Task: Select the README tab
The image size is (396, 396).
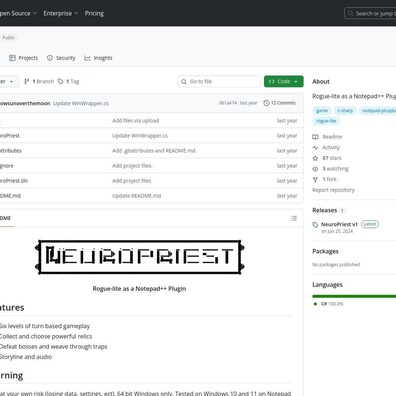Action: (6, 218)
